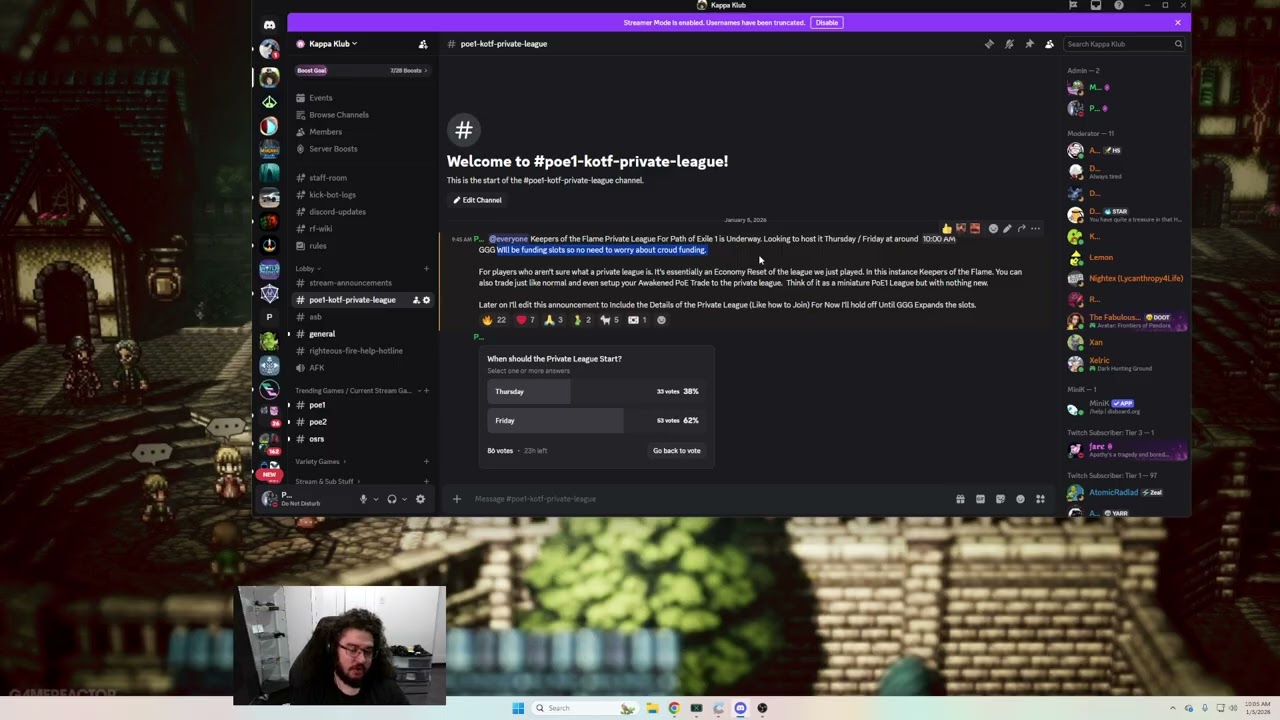
Task: Open File Explorer from the taskbar
Action: pyautogui.click(x=652, y=708)
